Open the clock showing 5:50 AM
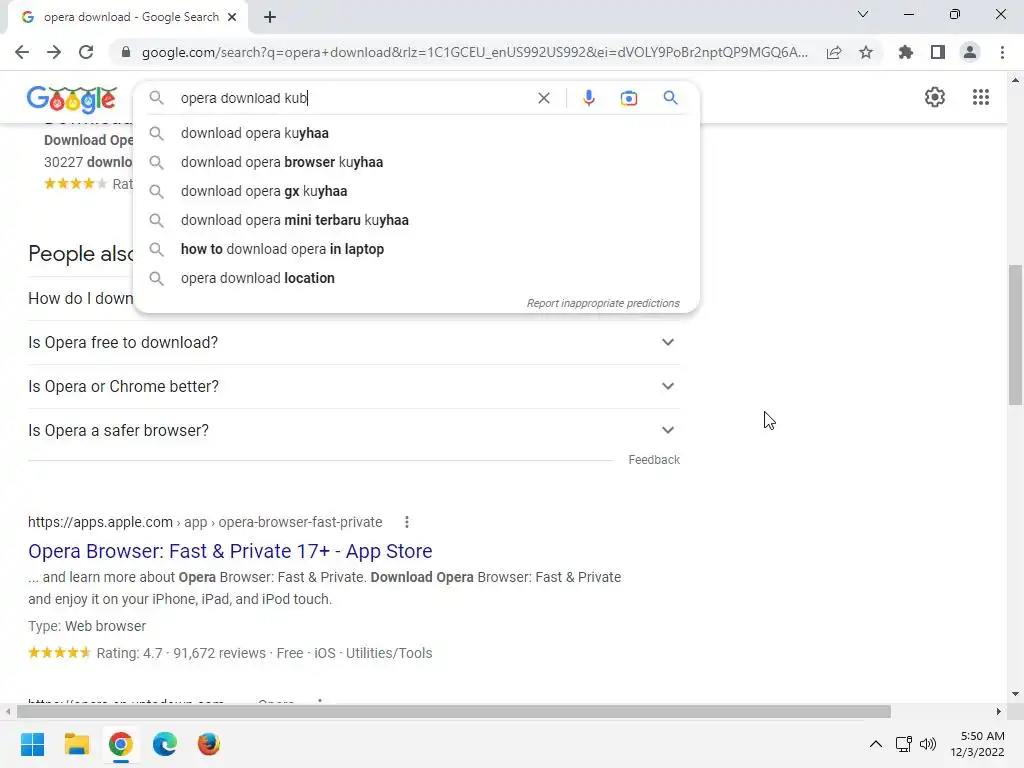The width and height of the screenshot is (1024, 768). tap(977, 744)
